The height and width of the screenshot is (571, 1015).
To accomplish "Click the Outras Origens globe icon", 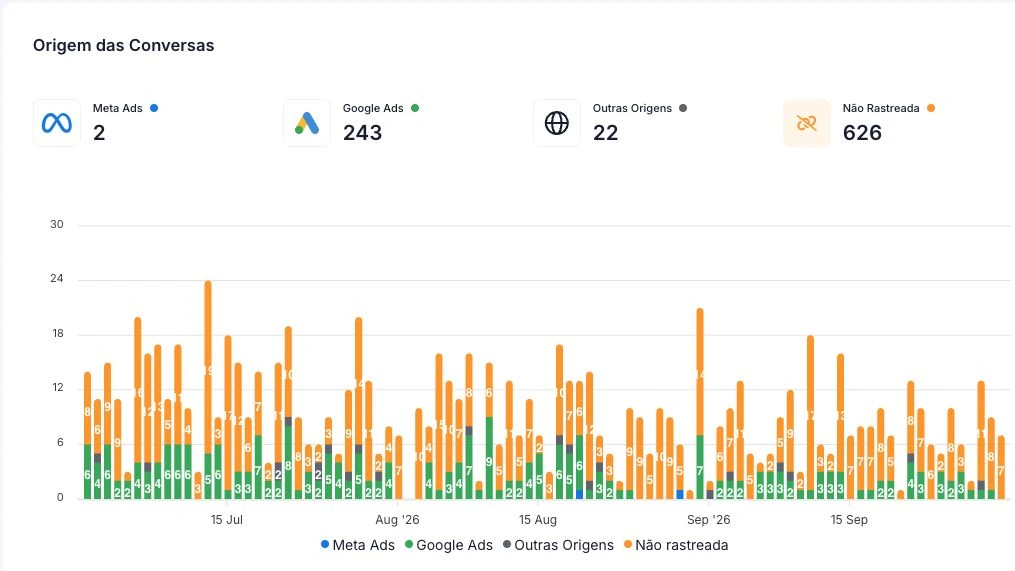I will pyautogui.click(x=557, y=123).
